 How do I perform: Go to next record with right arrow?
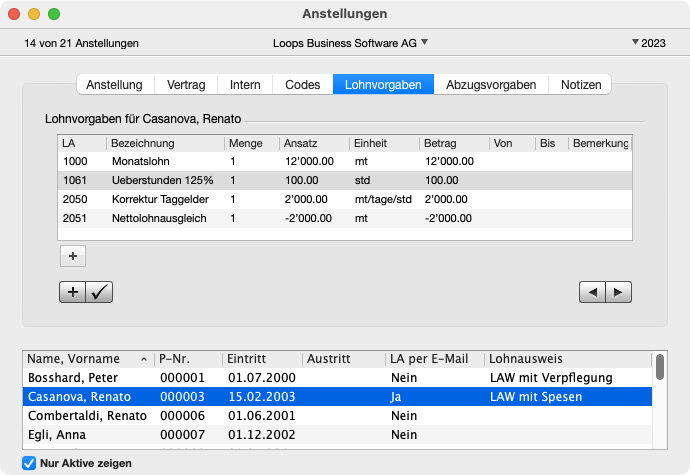point(620,292)
